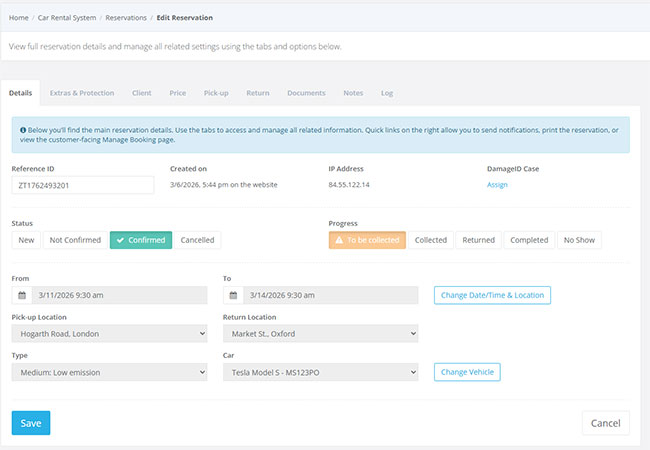
Task: Click the info icon in the blue notice
Action: tap(23, 130)
